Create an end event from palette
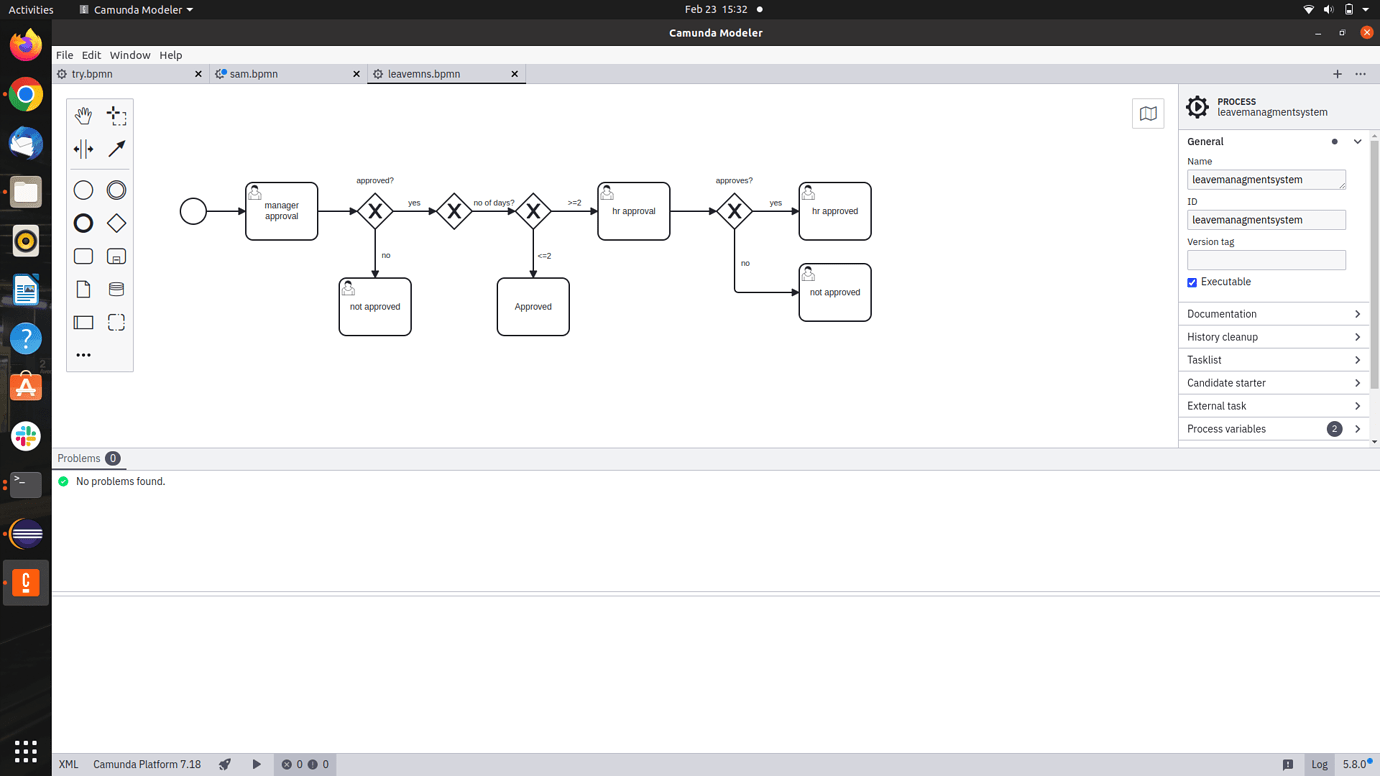 pos(83,223)
